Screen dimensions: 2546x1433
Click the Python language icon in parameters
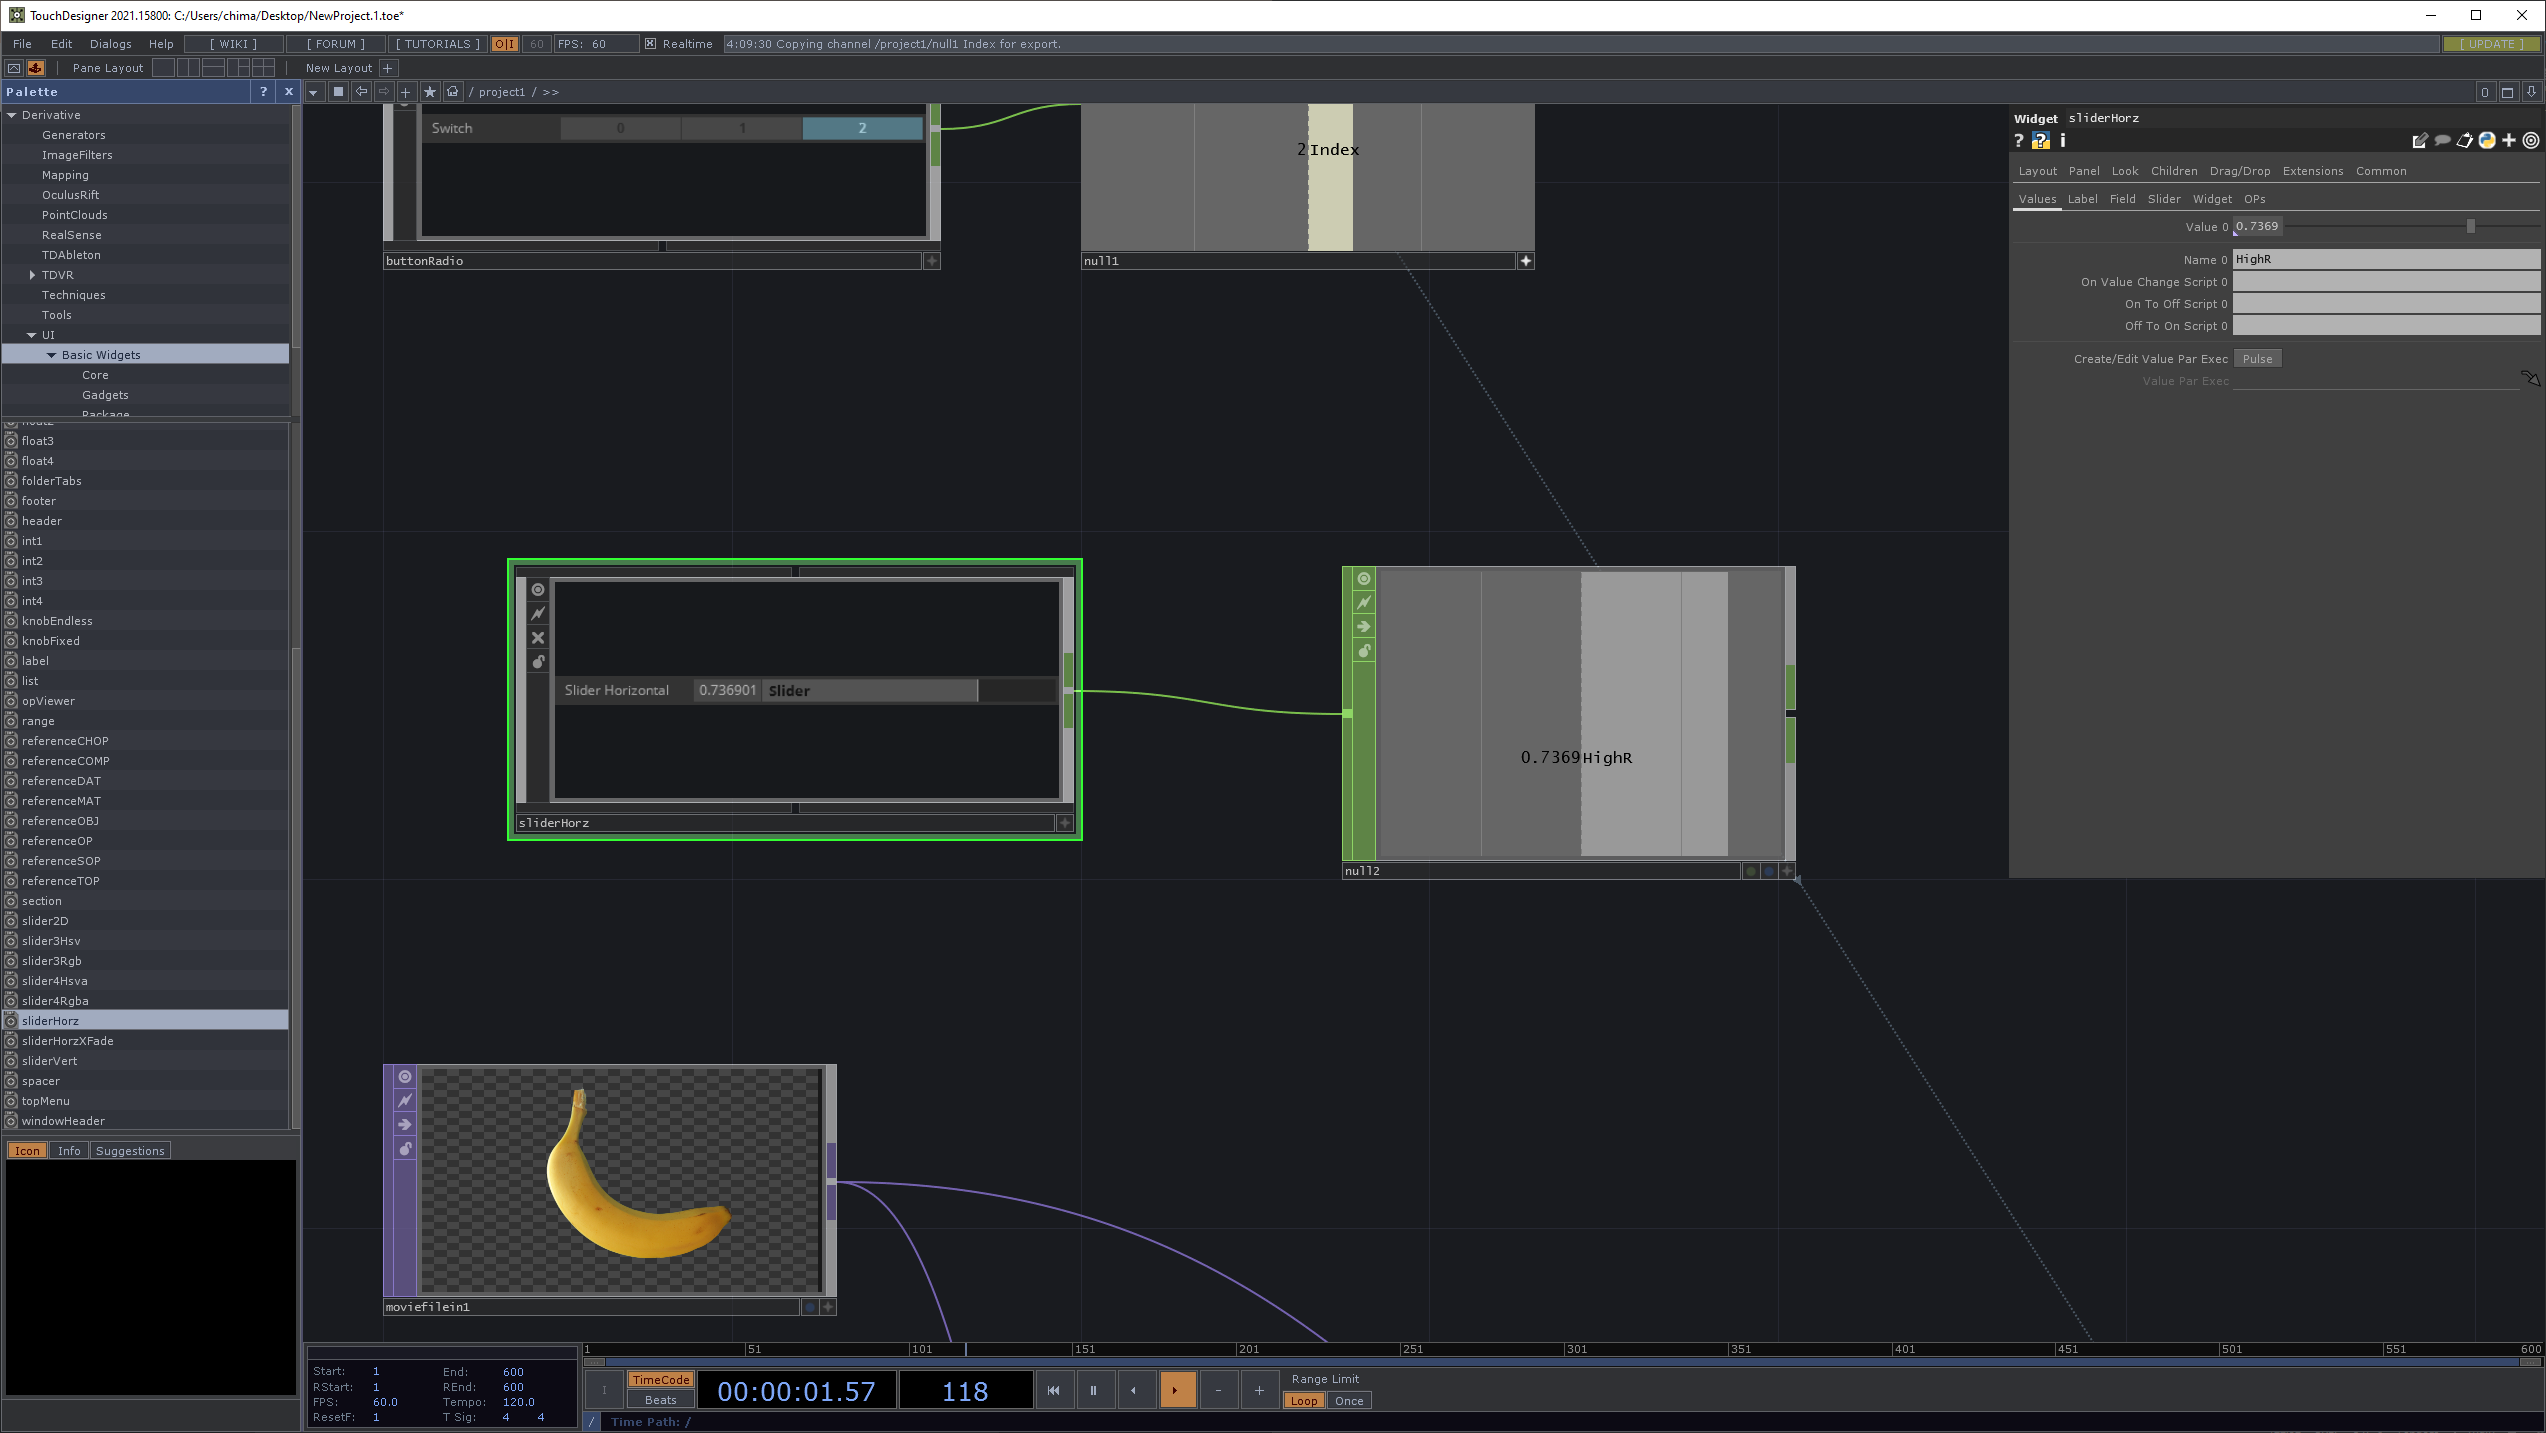[2486, 141]
